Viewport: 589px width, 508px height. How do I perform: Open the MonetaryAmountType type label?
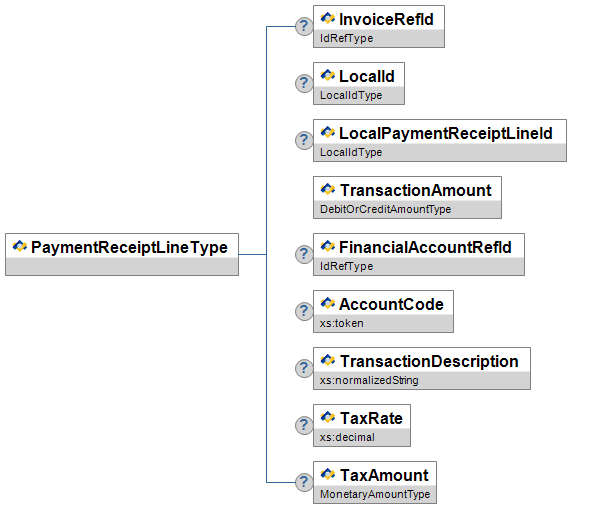pyautogui.click(x=375, y=494)
